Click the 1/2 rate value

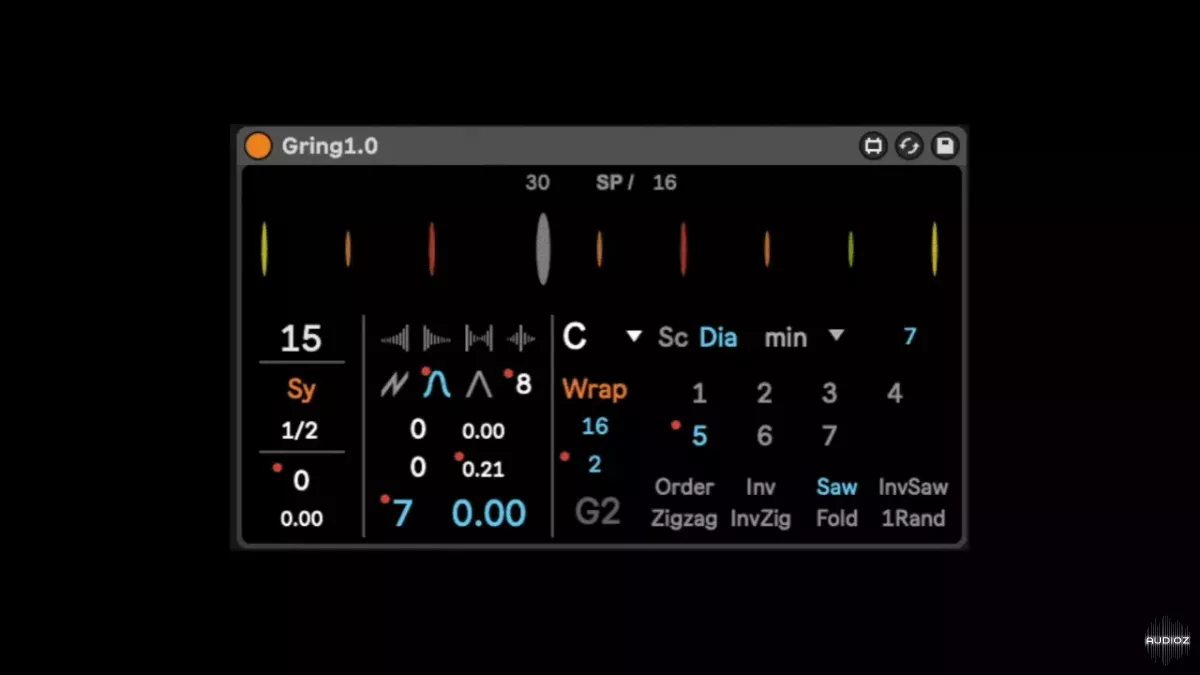point(301,432)
